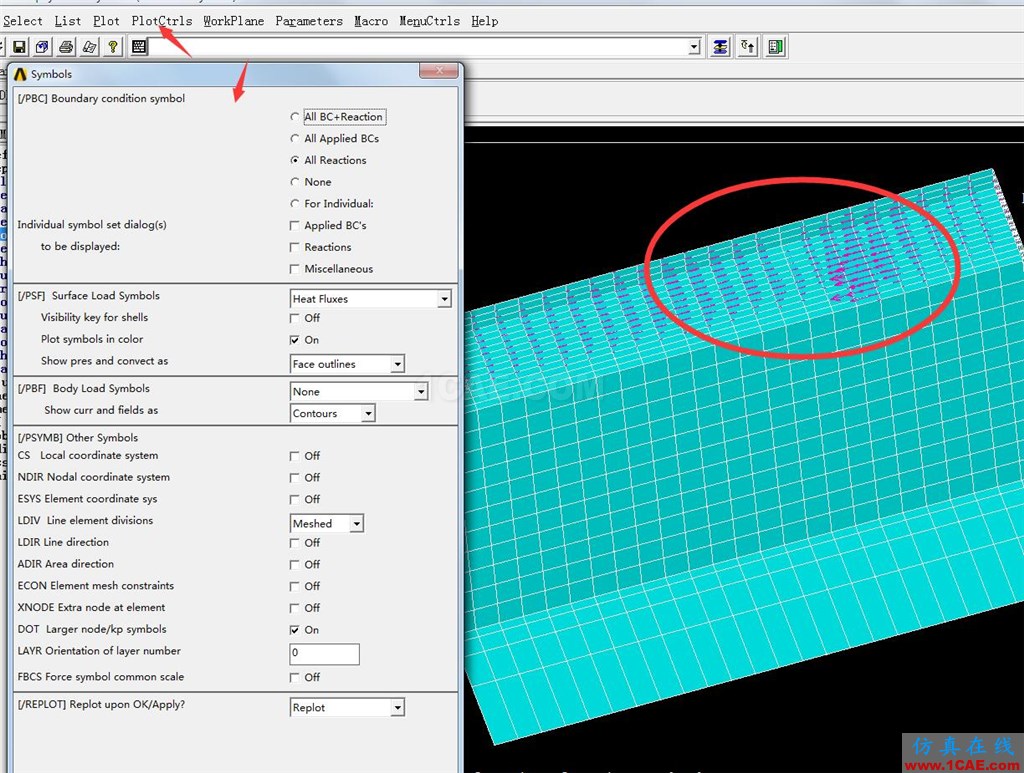
Task: Click the Save database toolbar icon
Action: pos(20,46)
